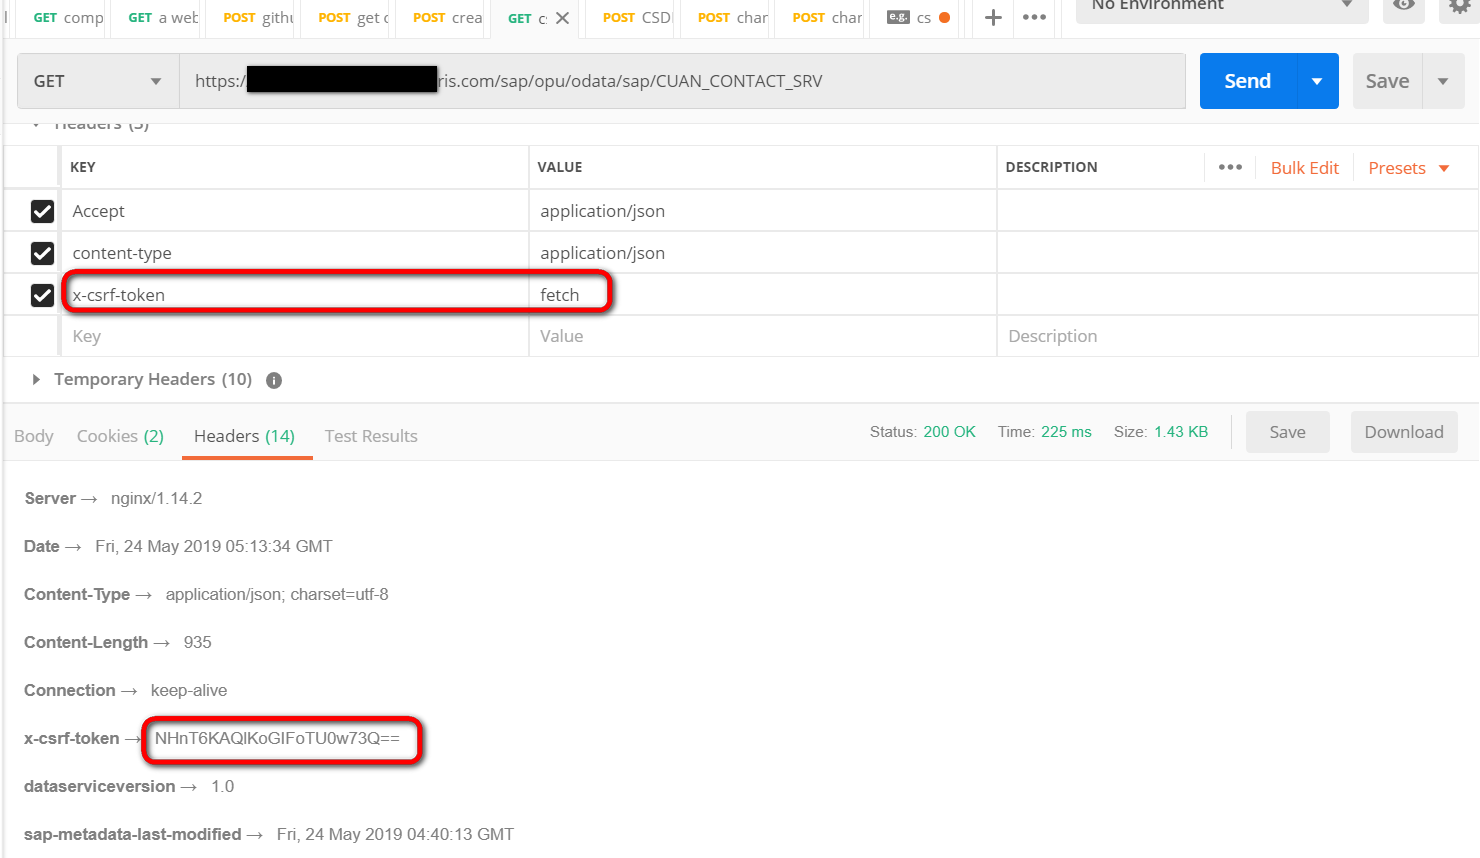Disable the Accept header checkbox
The width and height of the screenshot is (1480, 858).
pyautogui.click(x=41, y=211)
